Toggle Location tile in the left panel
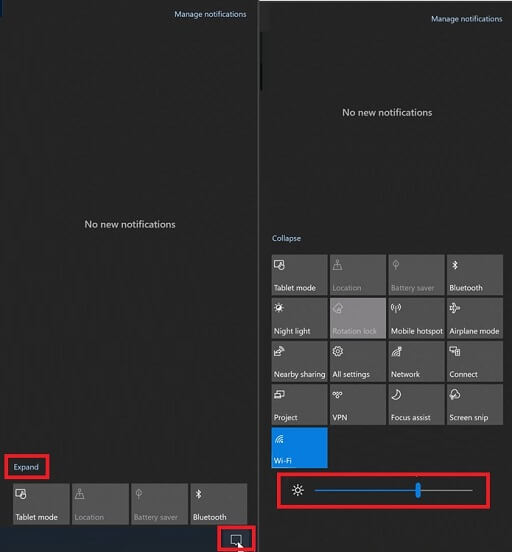Screen dimensions: 512x552 [100, 504]
